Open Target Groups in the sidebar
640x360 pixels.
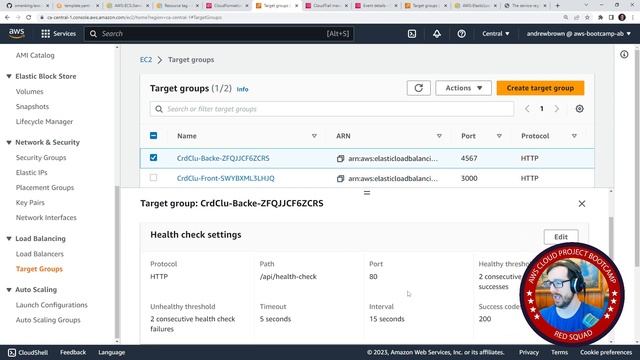click(x=39, y=269)
